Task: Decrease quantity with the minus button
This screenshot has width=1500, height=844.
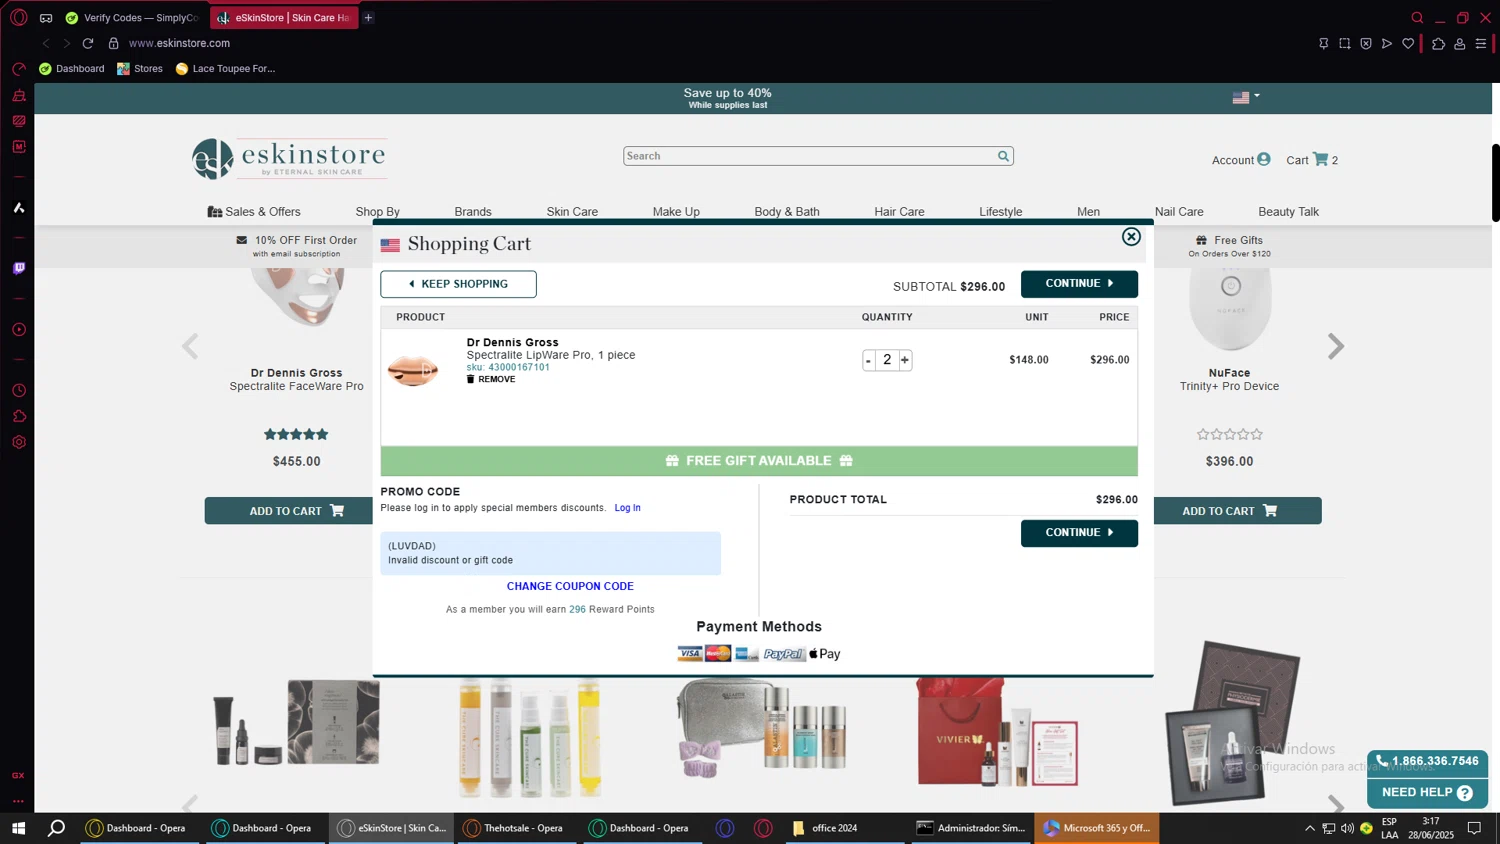Action: (x=868, y=360)
